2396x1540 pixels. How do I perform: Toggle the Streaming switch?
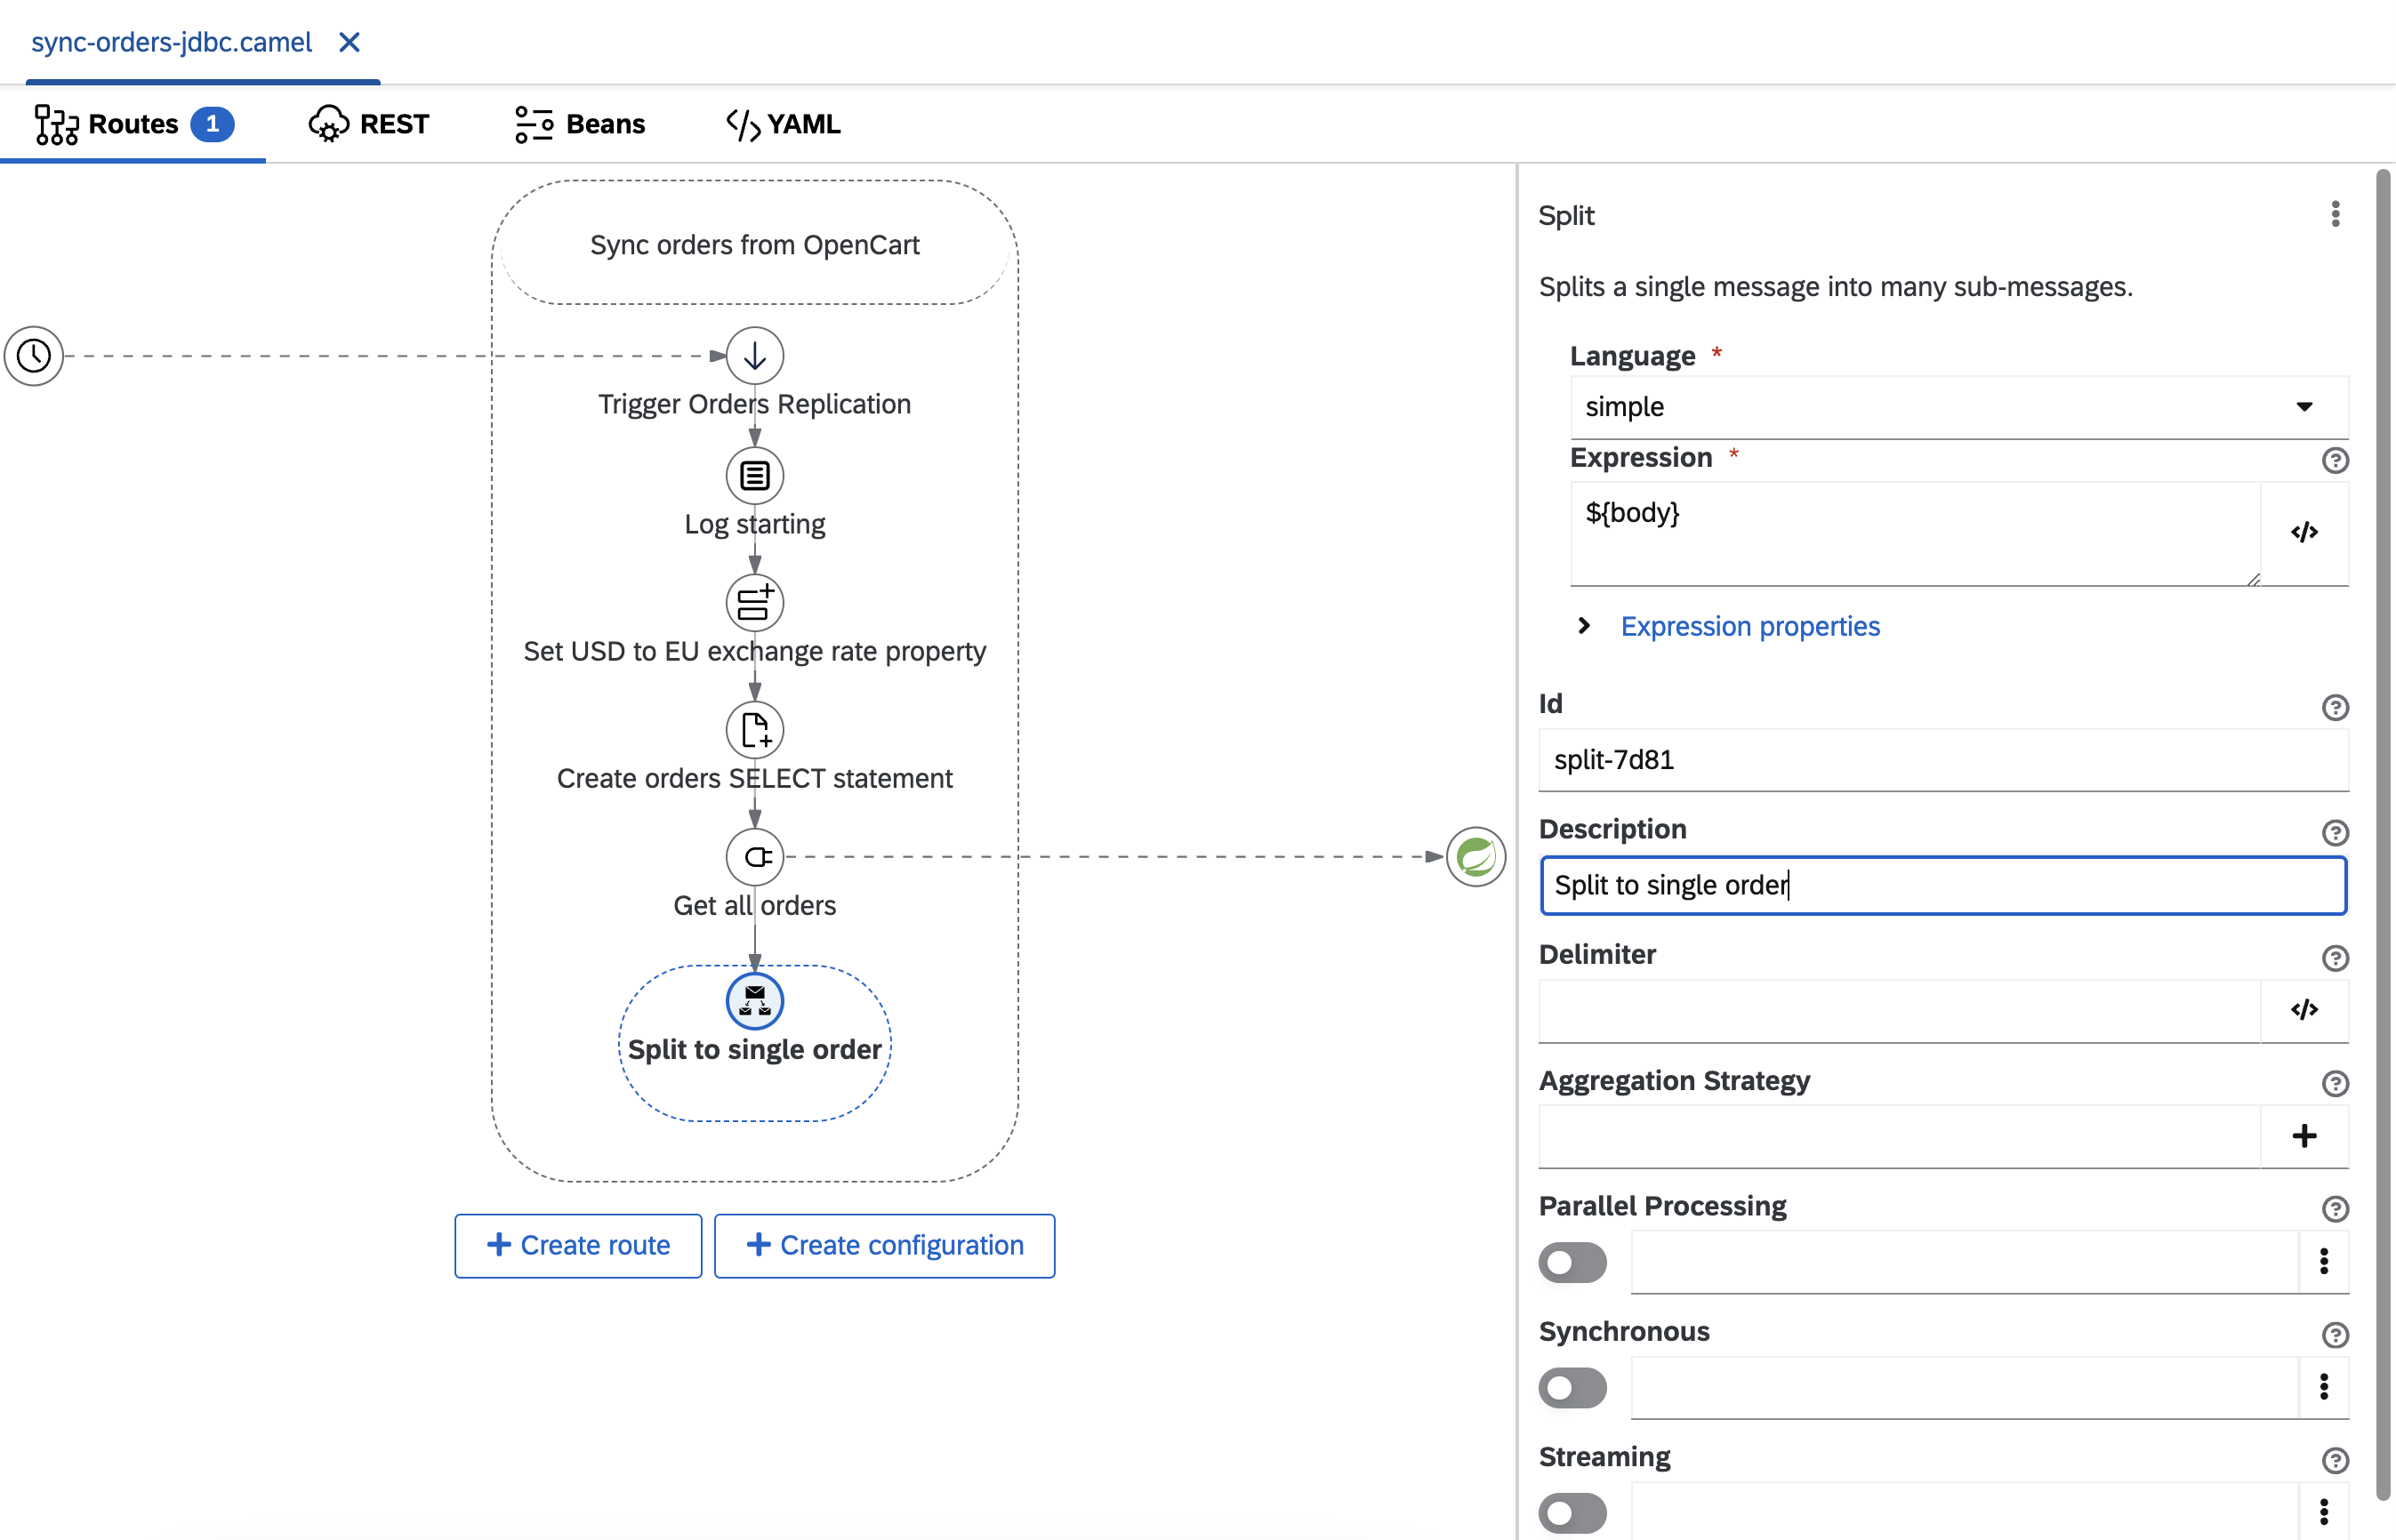click(x=1572, y=1513)
